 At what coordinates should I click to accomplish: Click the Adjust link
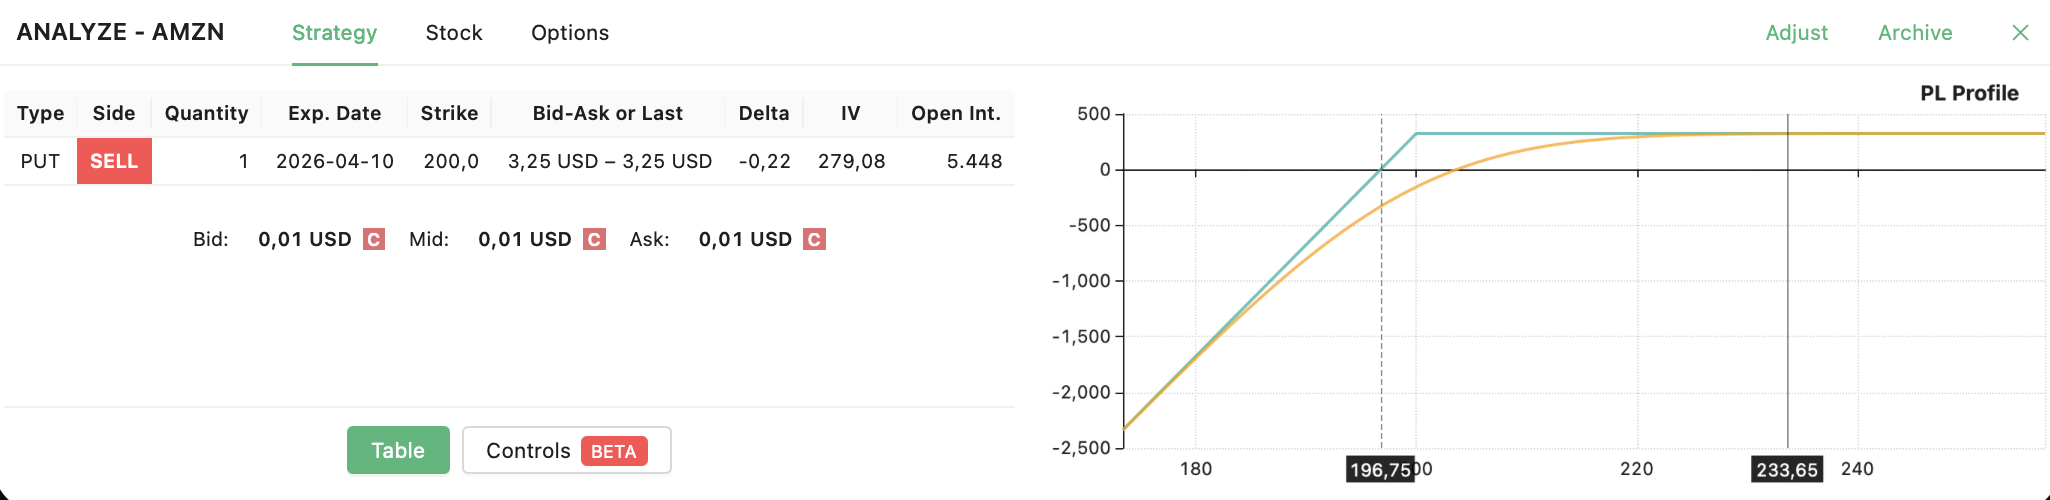coord(1796,33)
